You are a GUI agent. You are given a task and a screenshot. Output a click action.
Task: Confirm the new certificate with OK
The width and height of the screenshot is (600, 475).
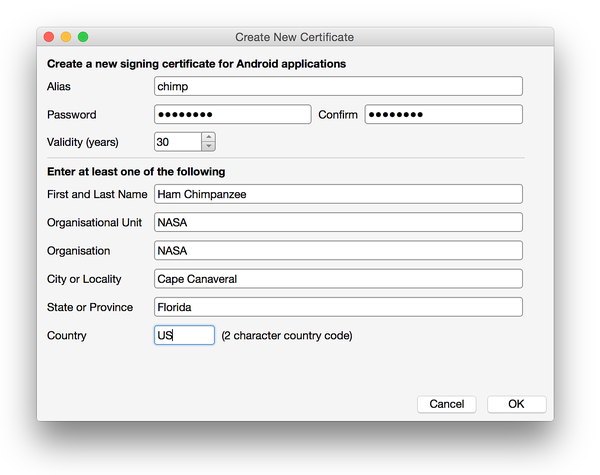[x=517, y=404]
